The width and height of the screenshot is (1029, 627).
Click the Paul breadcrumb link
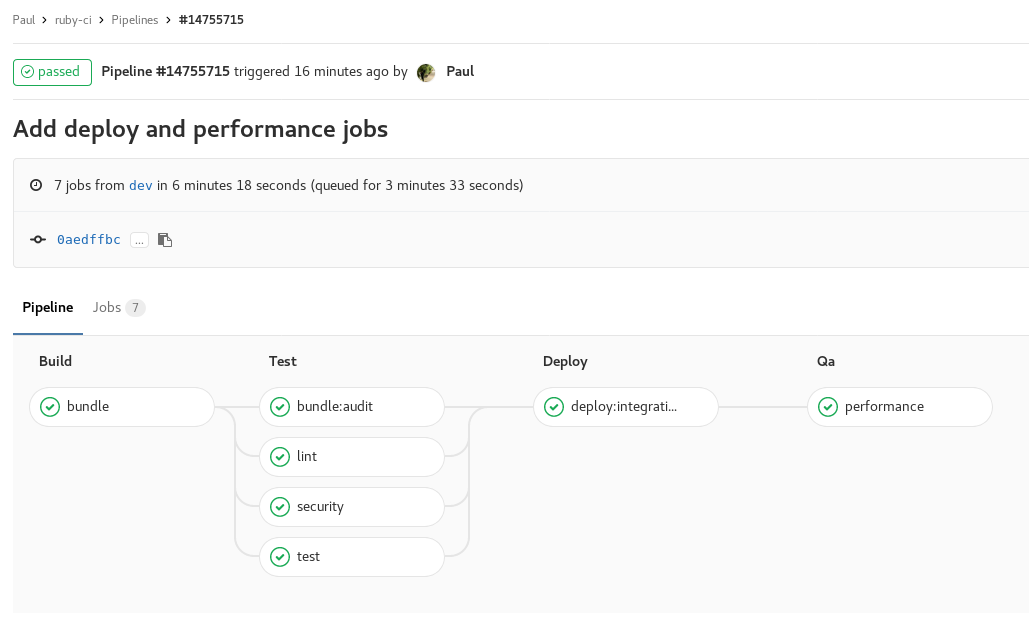point(24,20)
